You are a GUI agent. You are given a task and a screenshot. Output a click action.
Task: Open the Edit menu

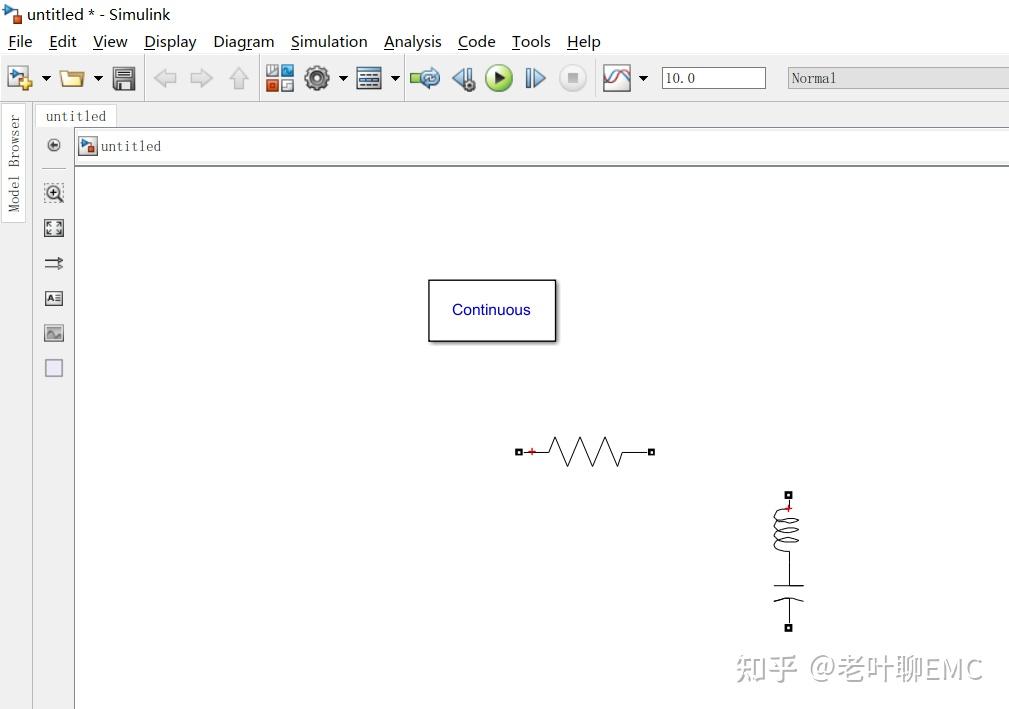[x=62, y=42]
